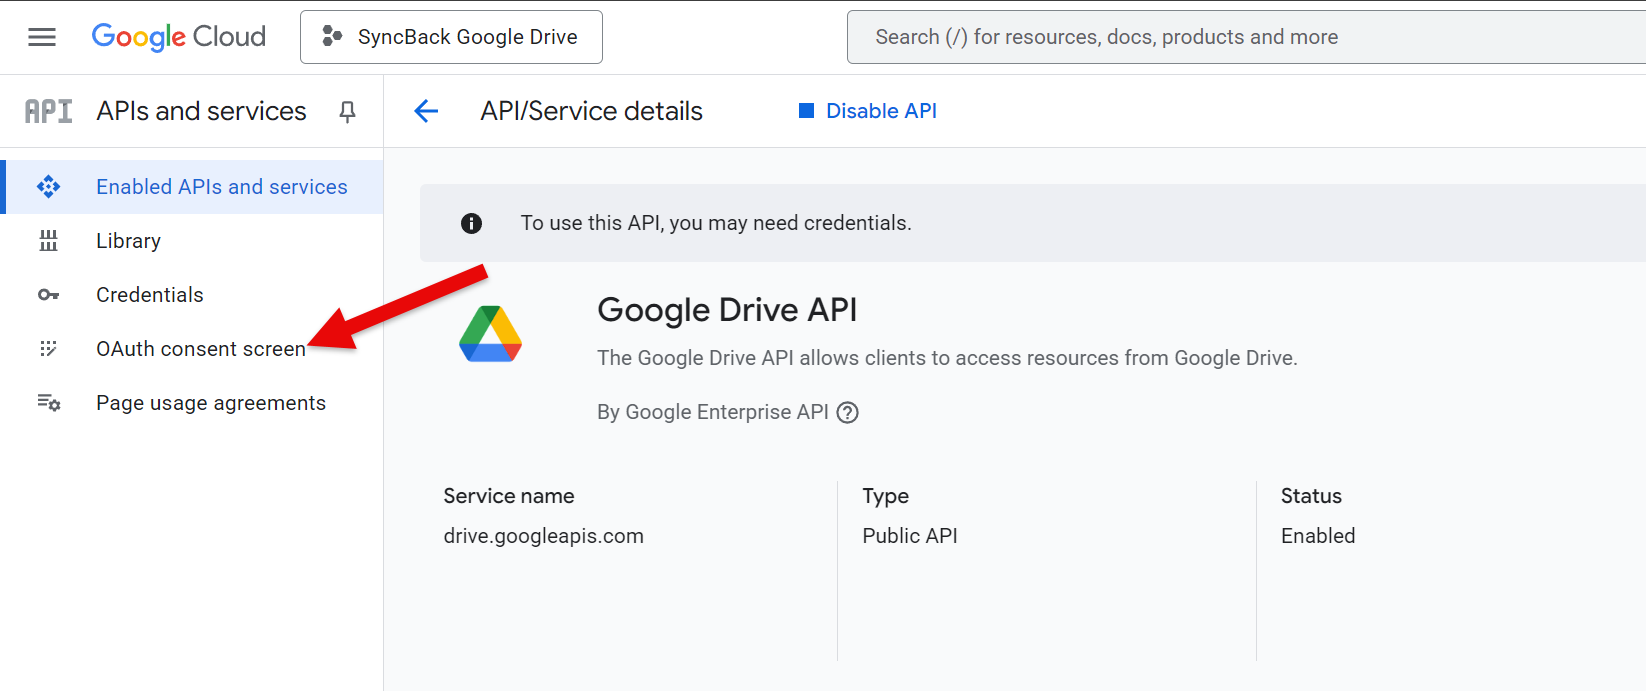1646x691 pixels.
Task: Click the Google Drive logo icon
Action: click(x=490, y=334)
